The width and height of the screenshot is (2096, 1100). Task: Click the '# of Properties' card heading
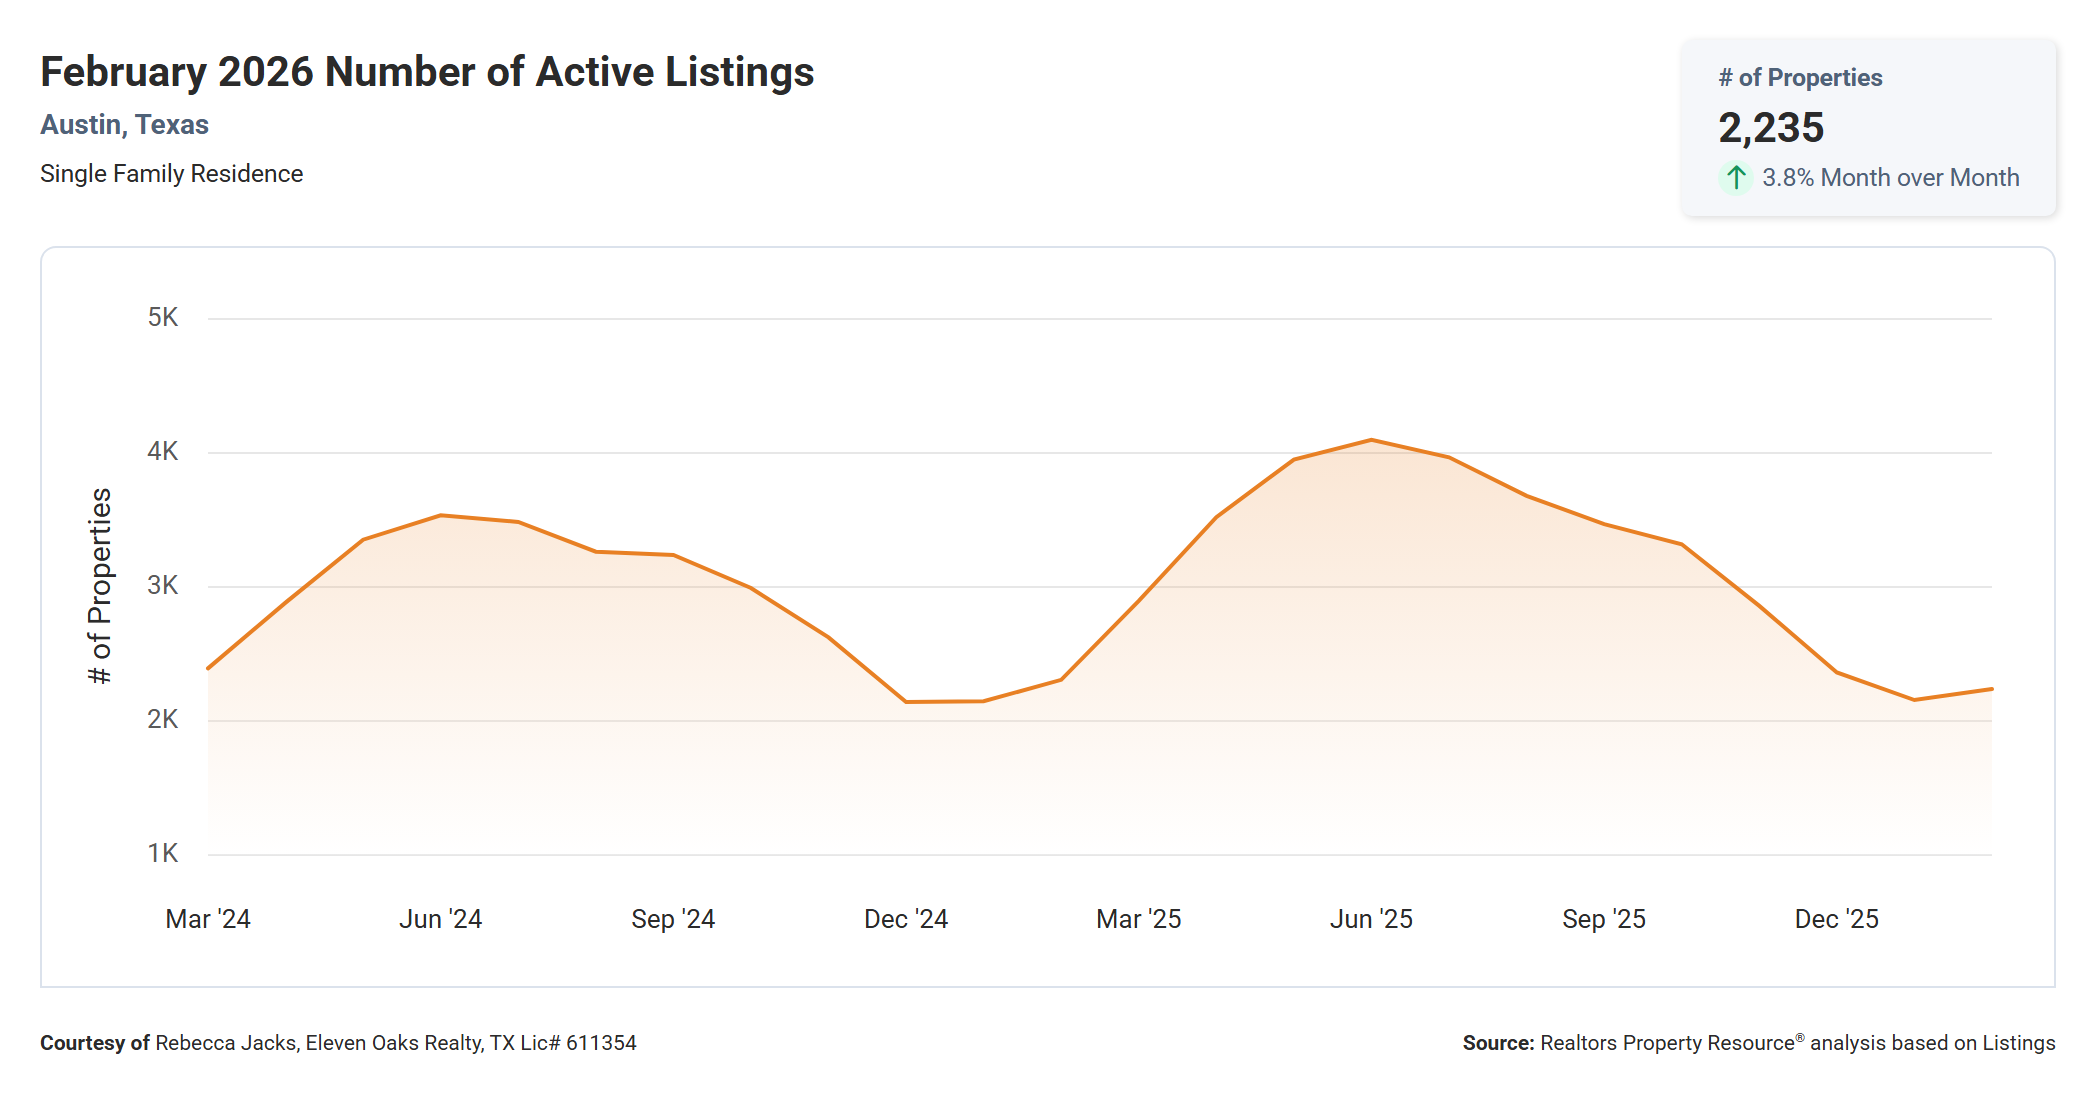click(1800, 78)
